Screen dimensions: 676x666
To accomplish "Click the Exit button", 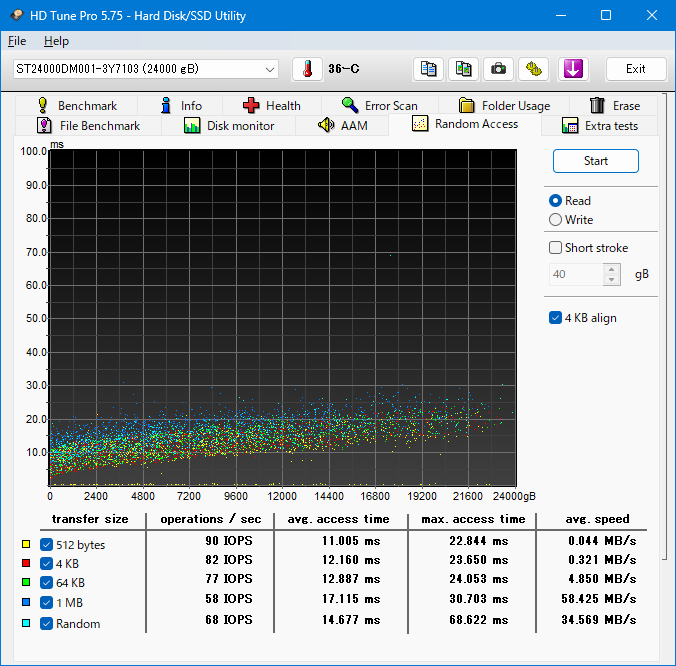I will (x=635, y=69).
